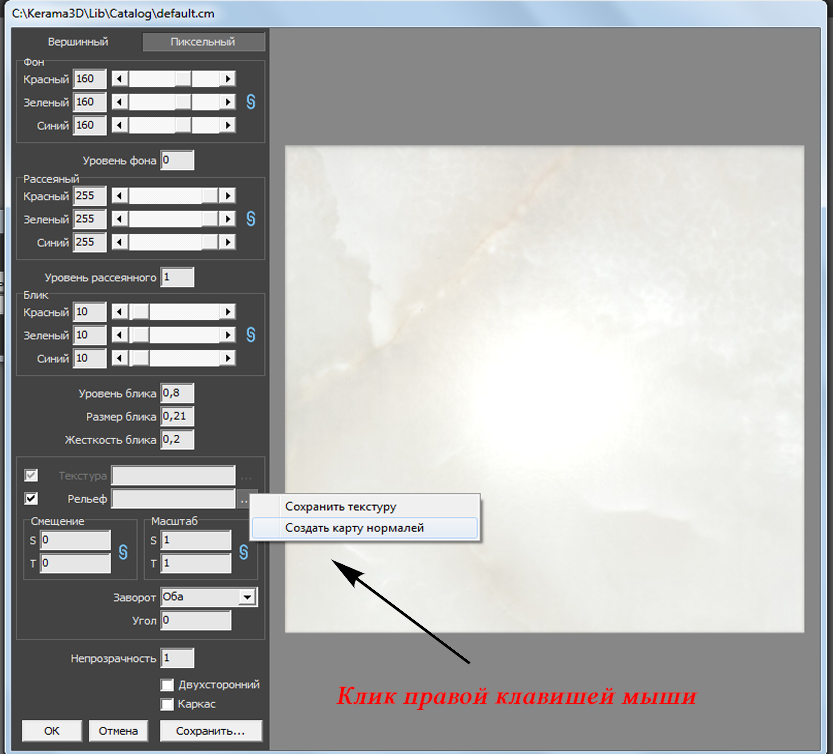Switch to the Вершинный tab
This screenshot has height=754, width=833.
pos(78,42)
